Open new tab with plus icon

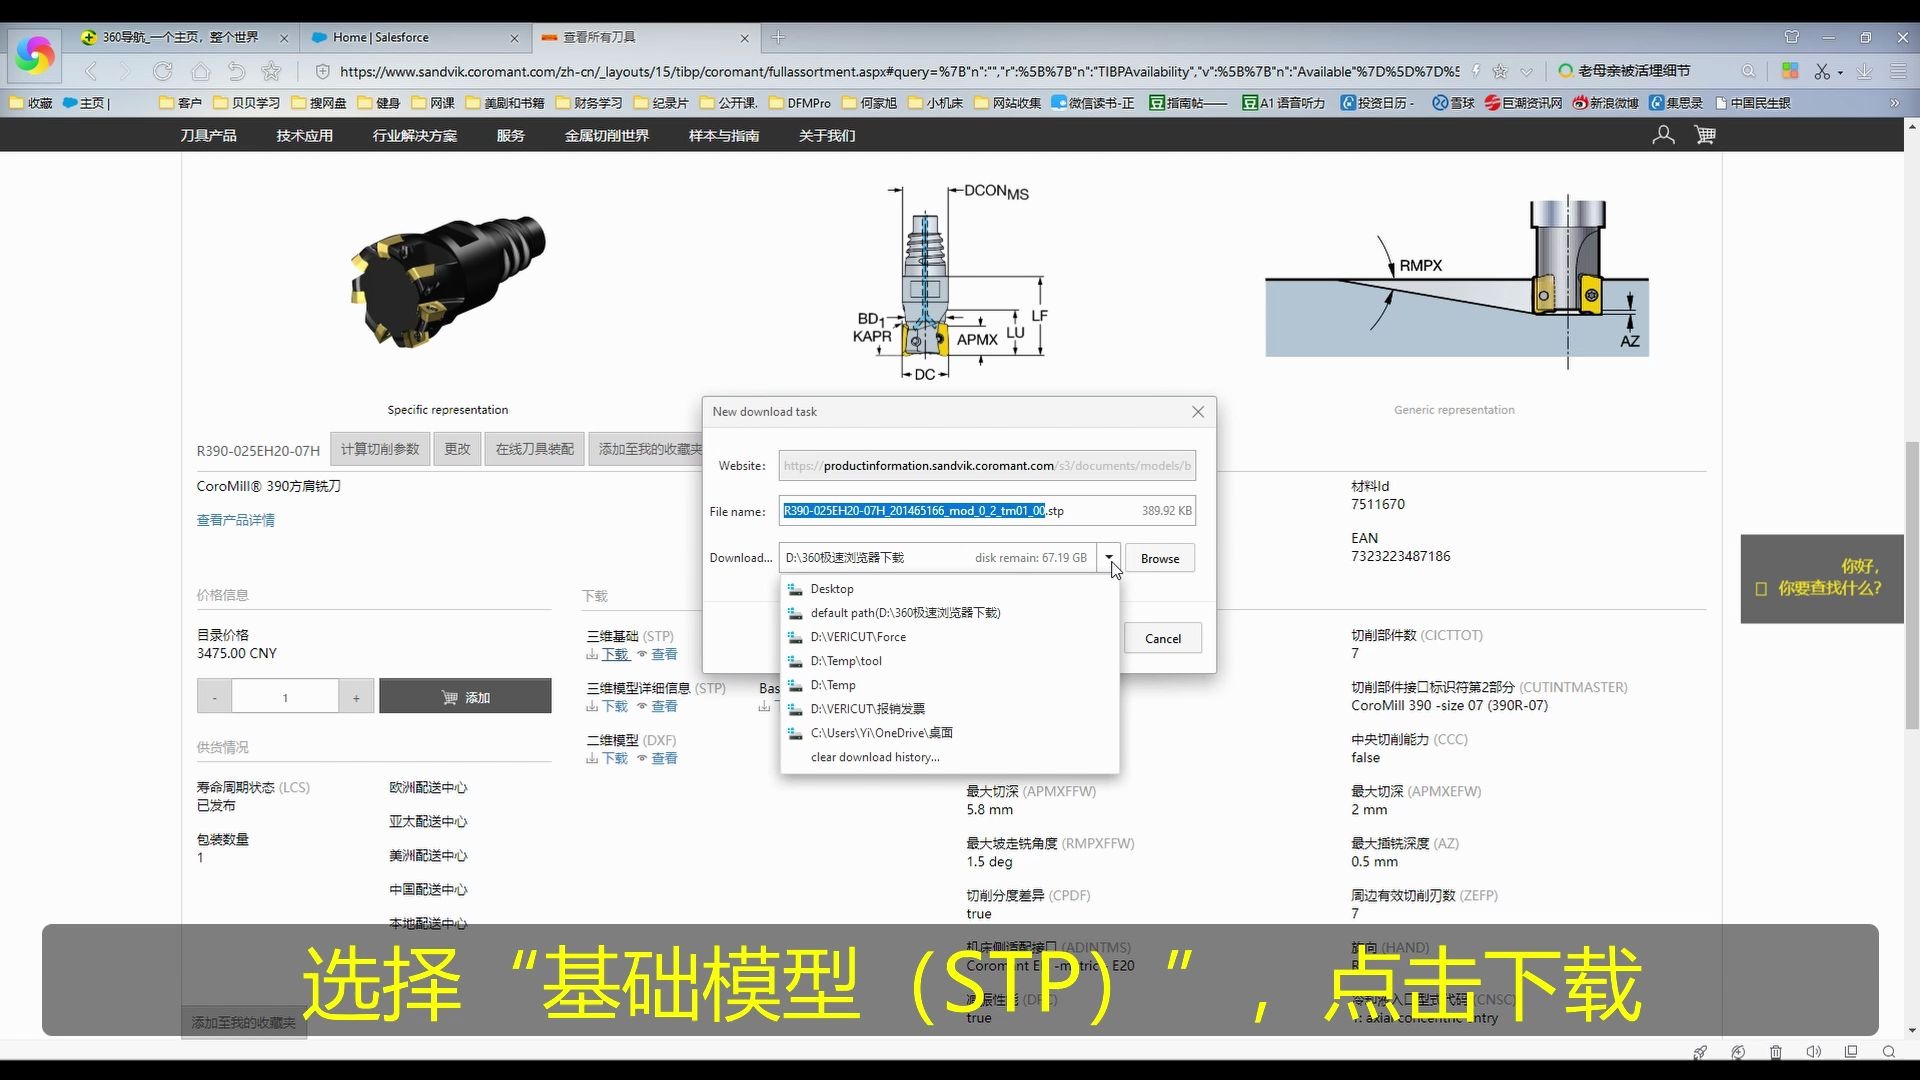[x=778, y=37]
